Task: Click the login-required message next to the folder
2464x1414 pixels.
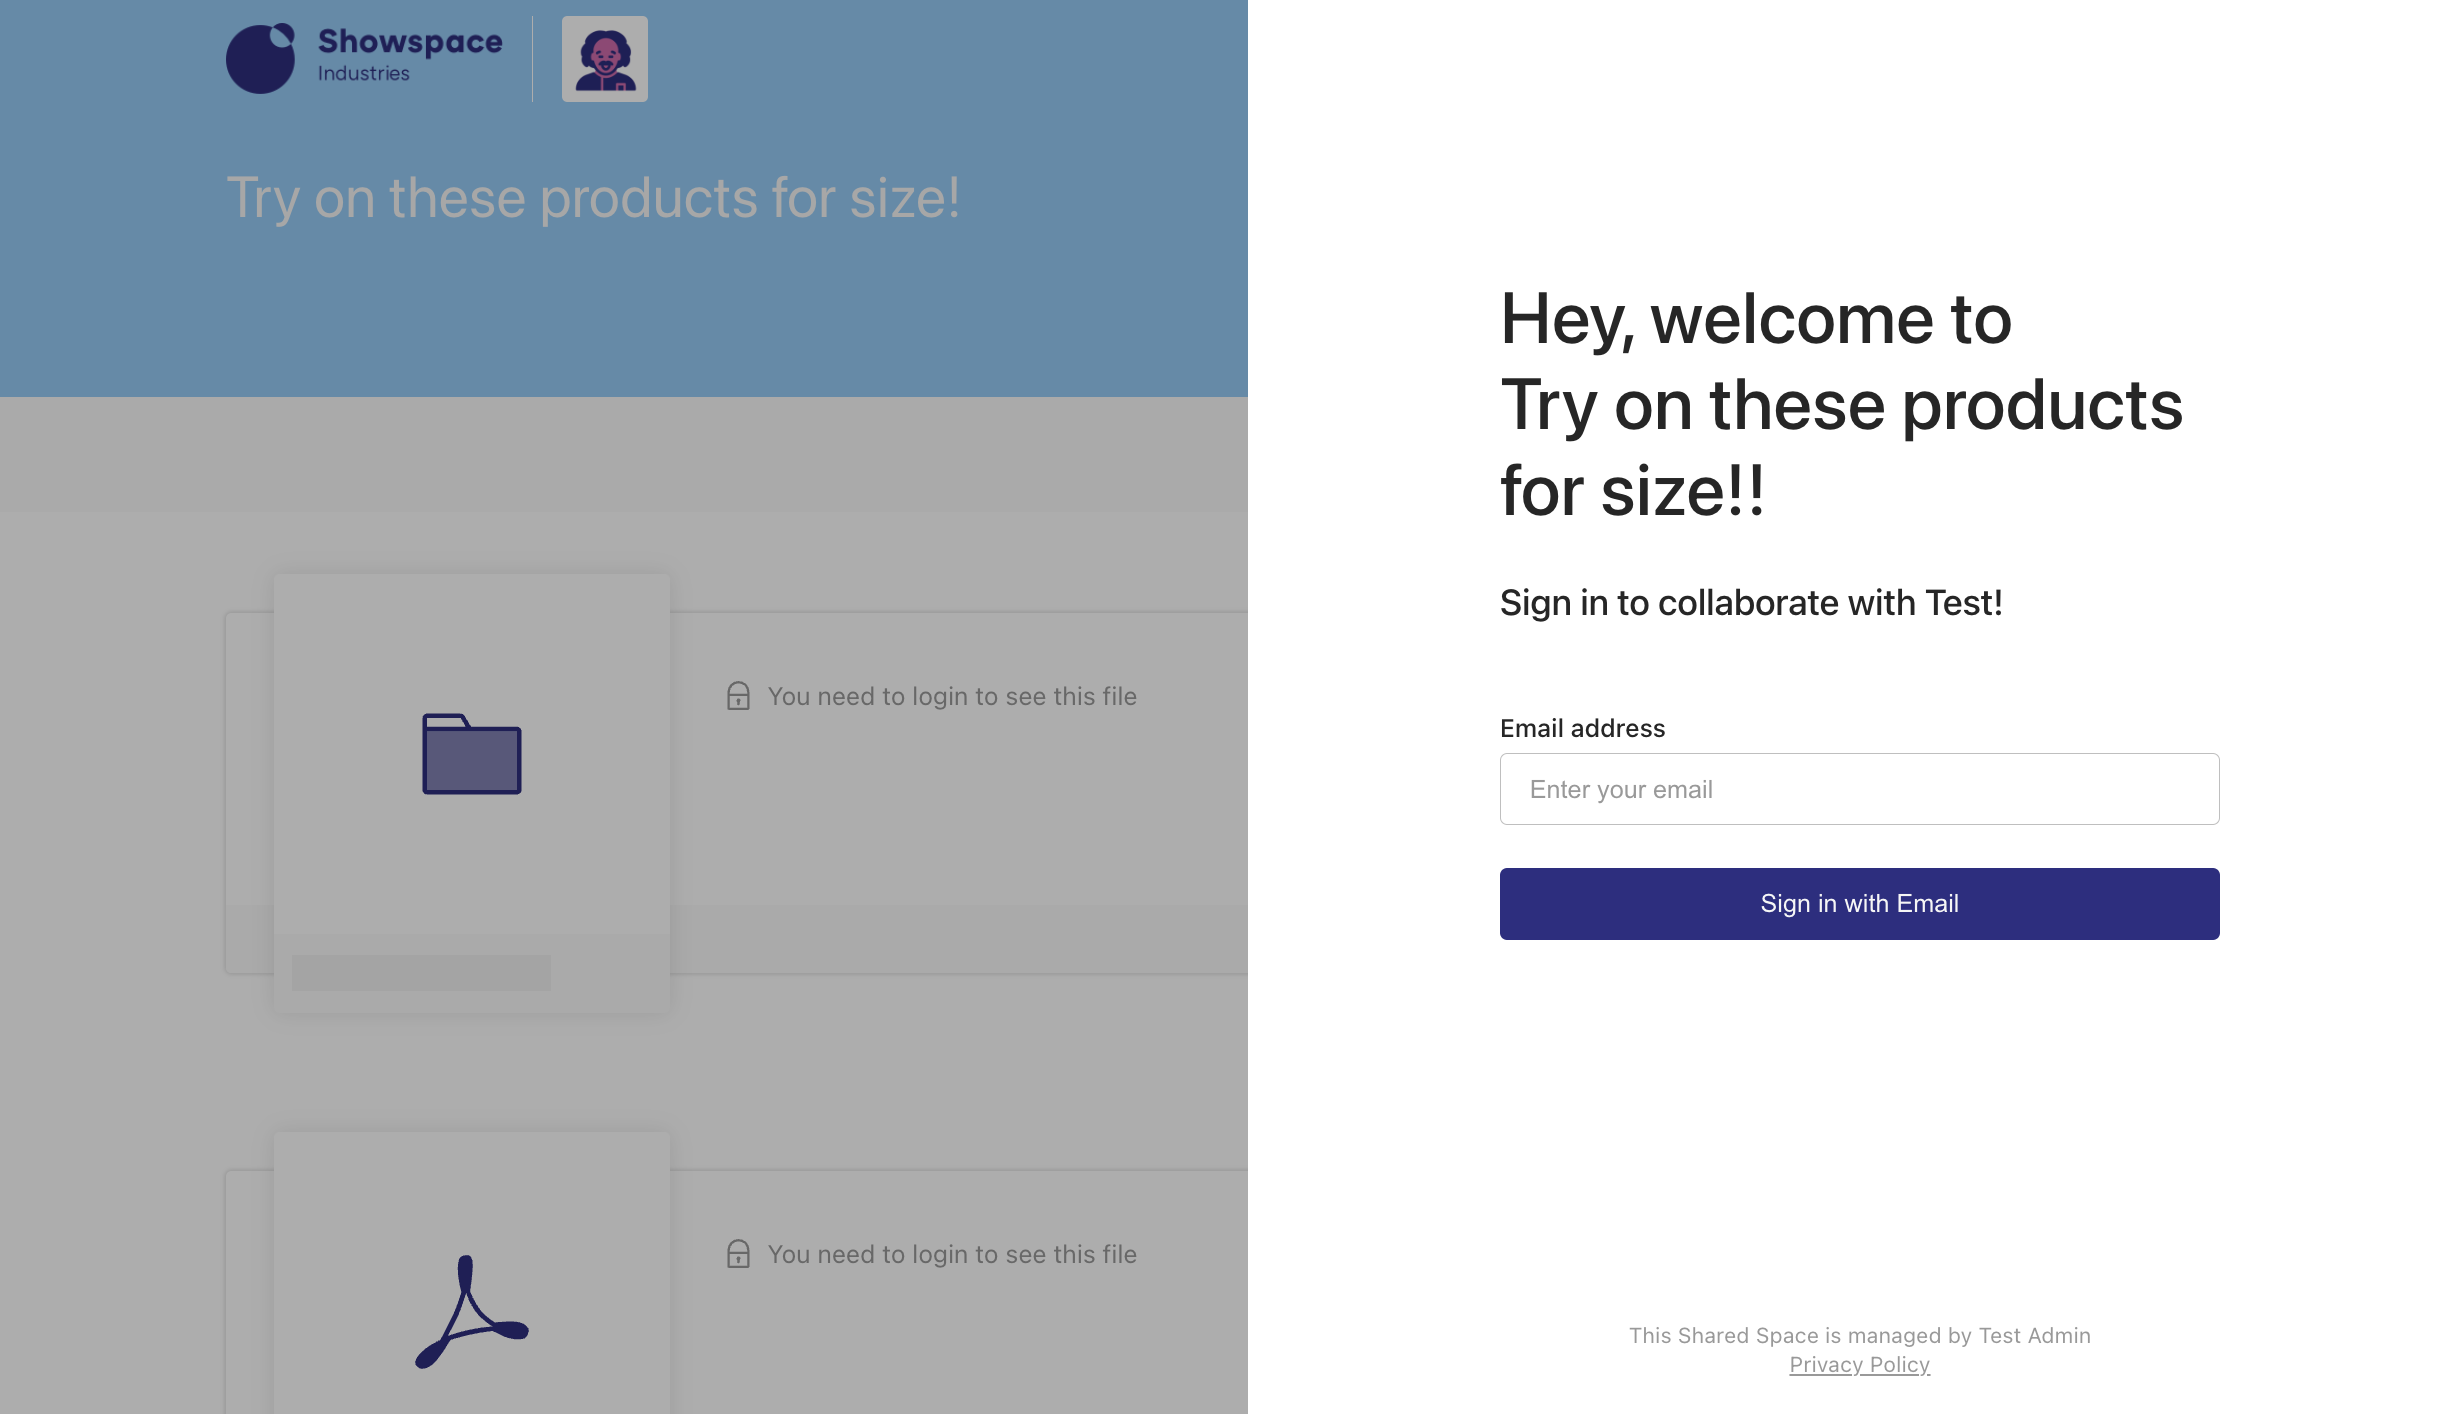Action: (951, 696)
